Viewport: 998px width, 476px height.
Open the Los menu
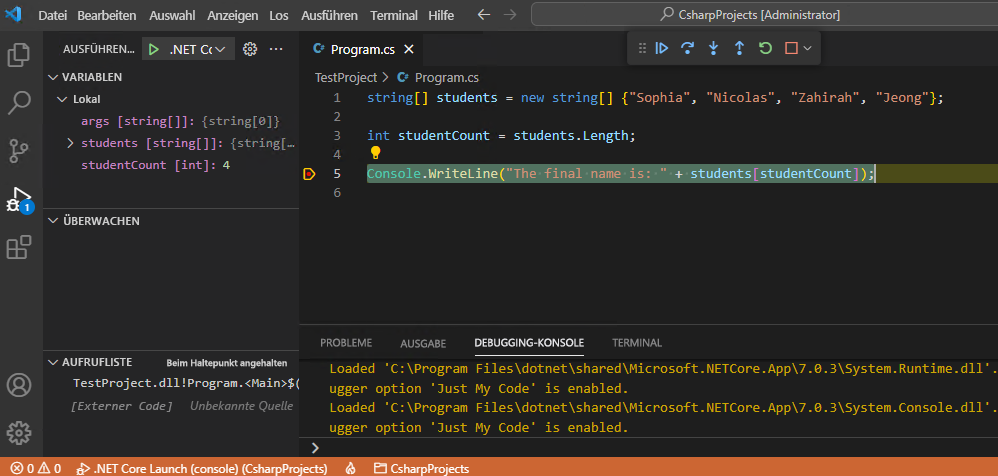pyautogui.click(x=279, y=15)
